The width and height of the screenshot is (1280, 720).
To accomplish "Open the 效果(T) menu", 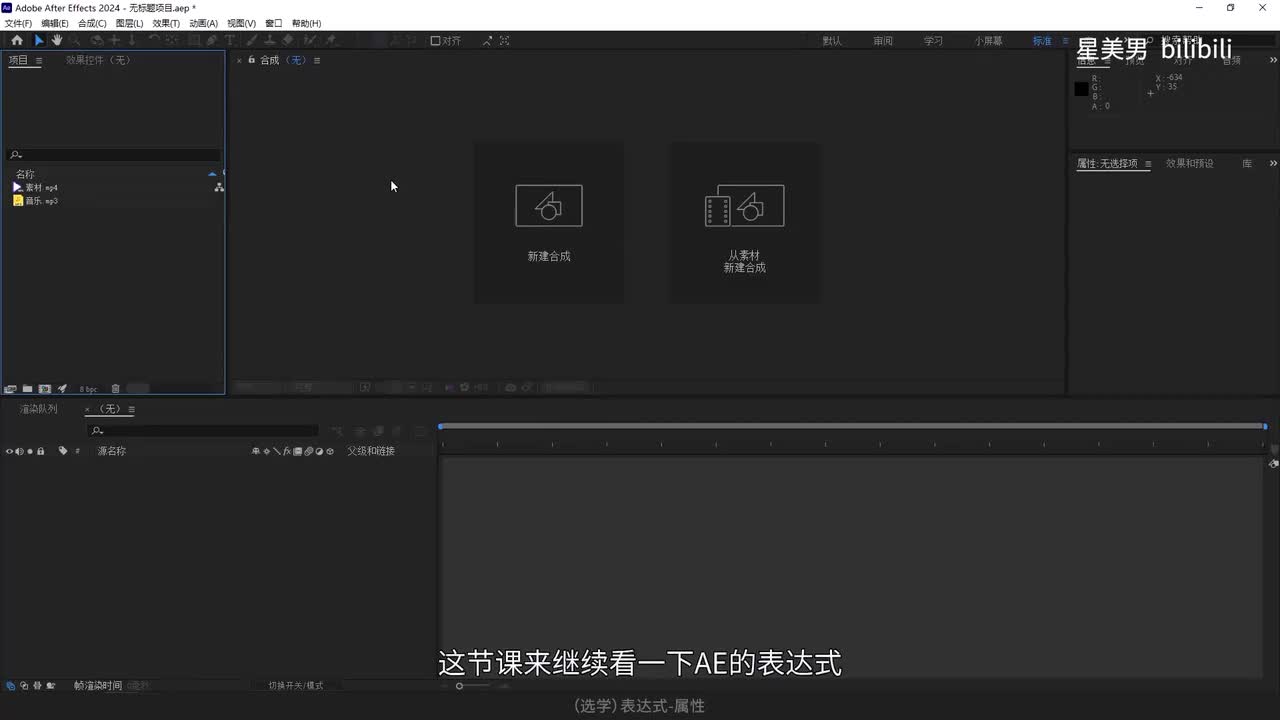I will coord(166,23).
